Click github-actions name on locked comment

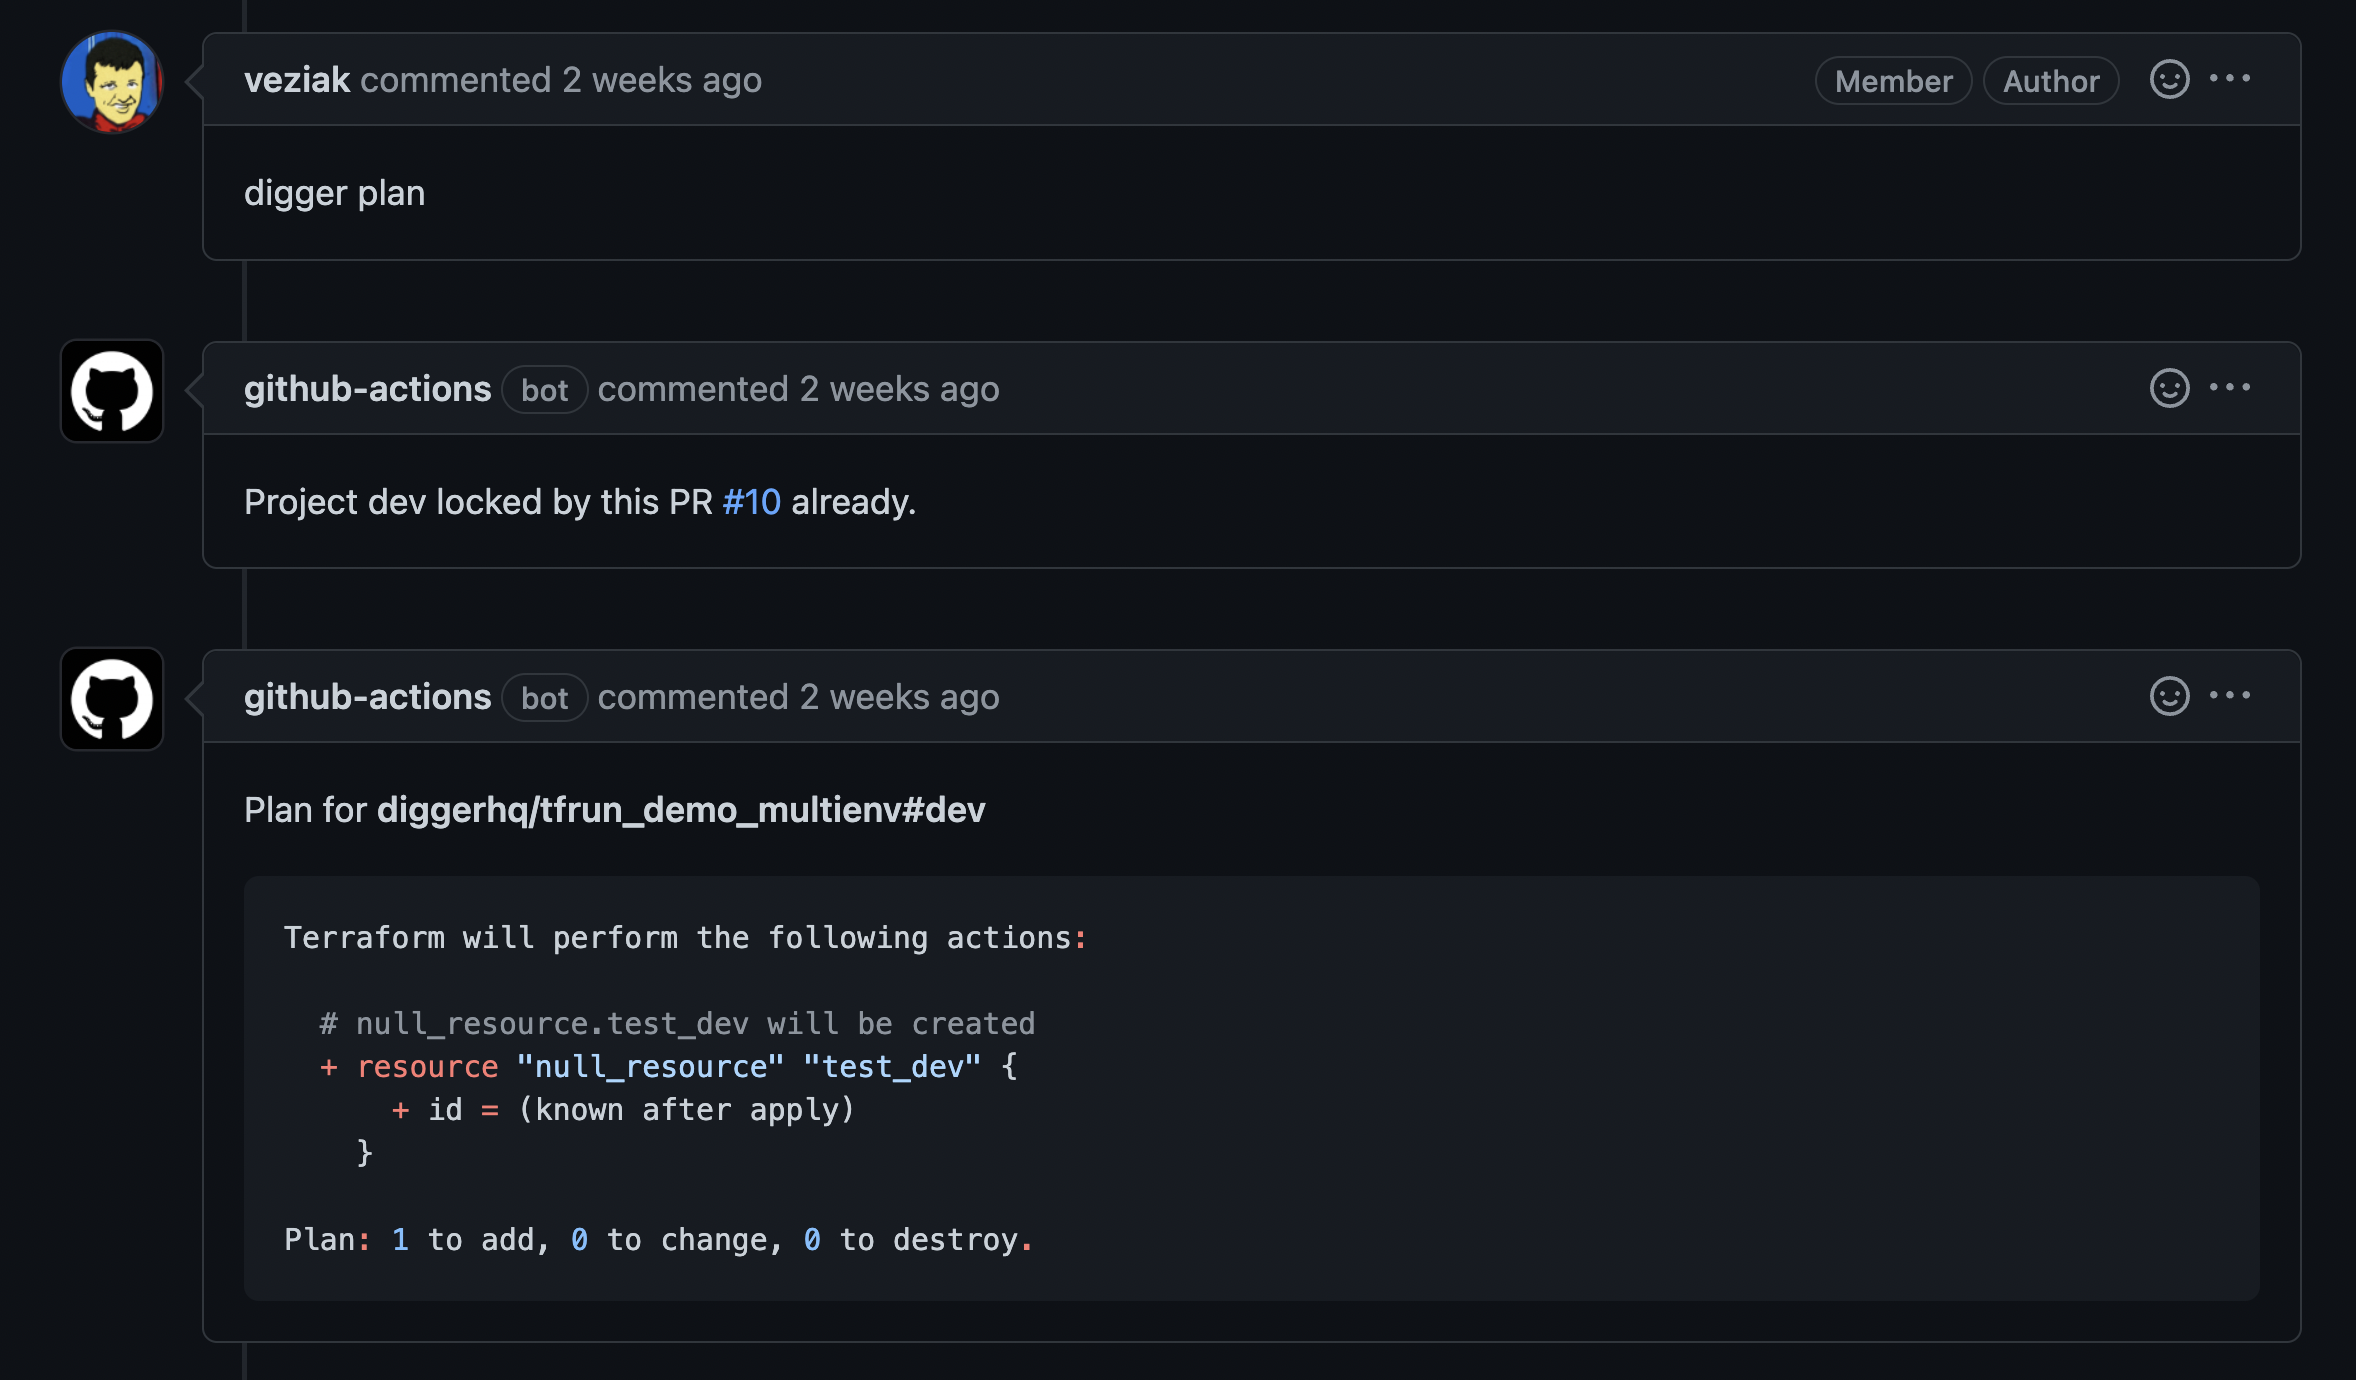click(367, 389)
